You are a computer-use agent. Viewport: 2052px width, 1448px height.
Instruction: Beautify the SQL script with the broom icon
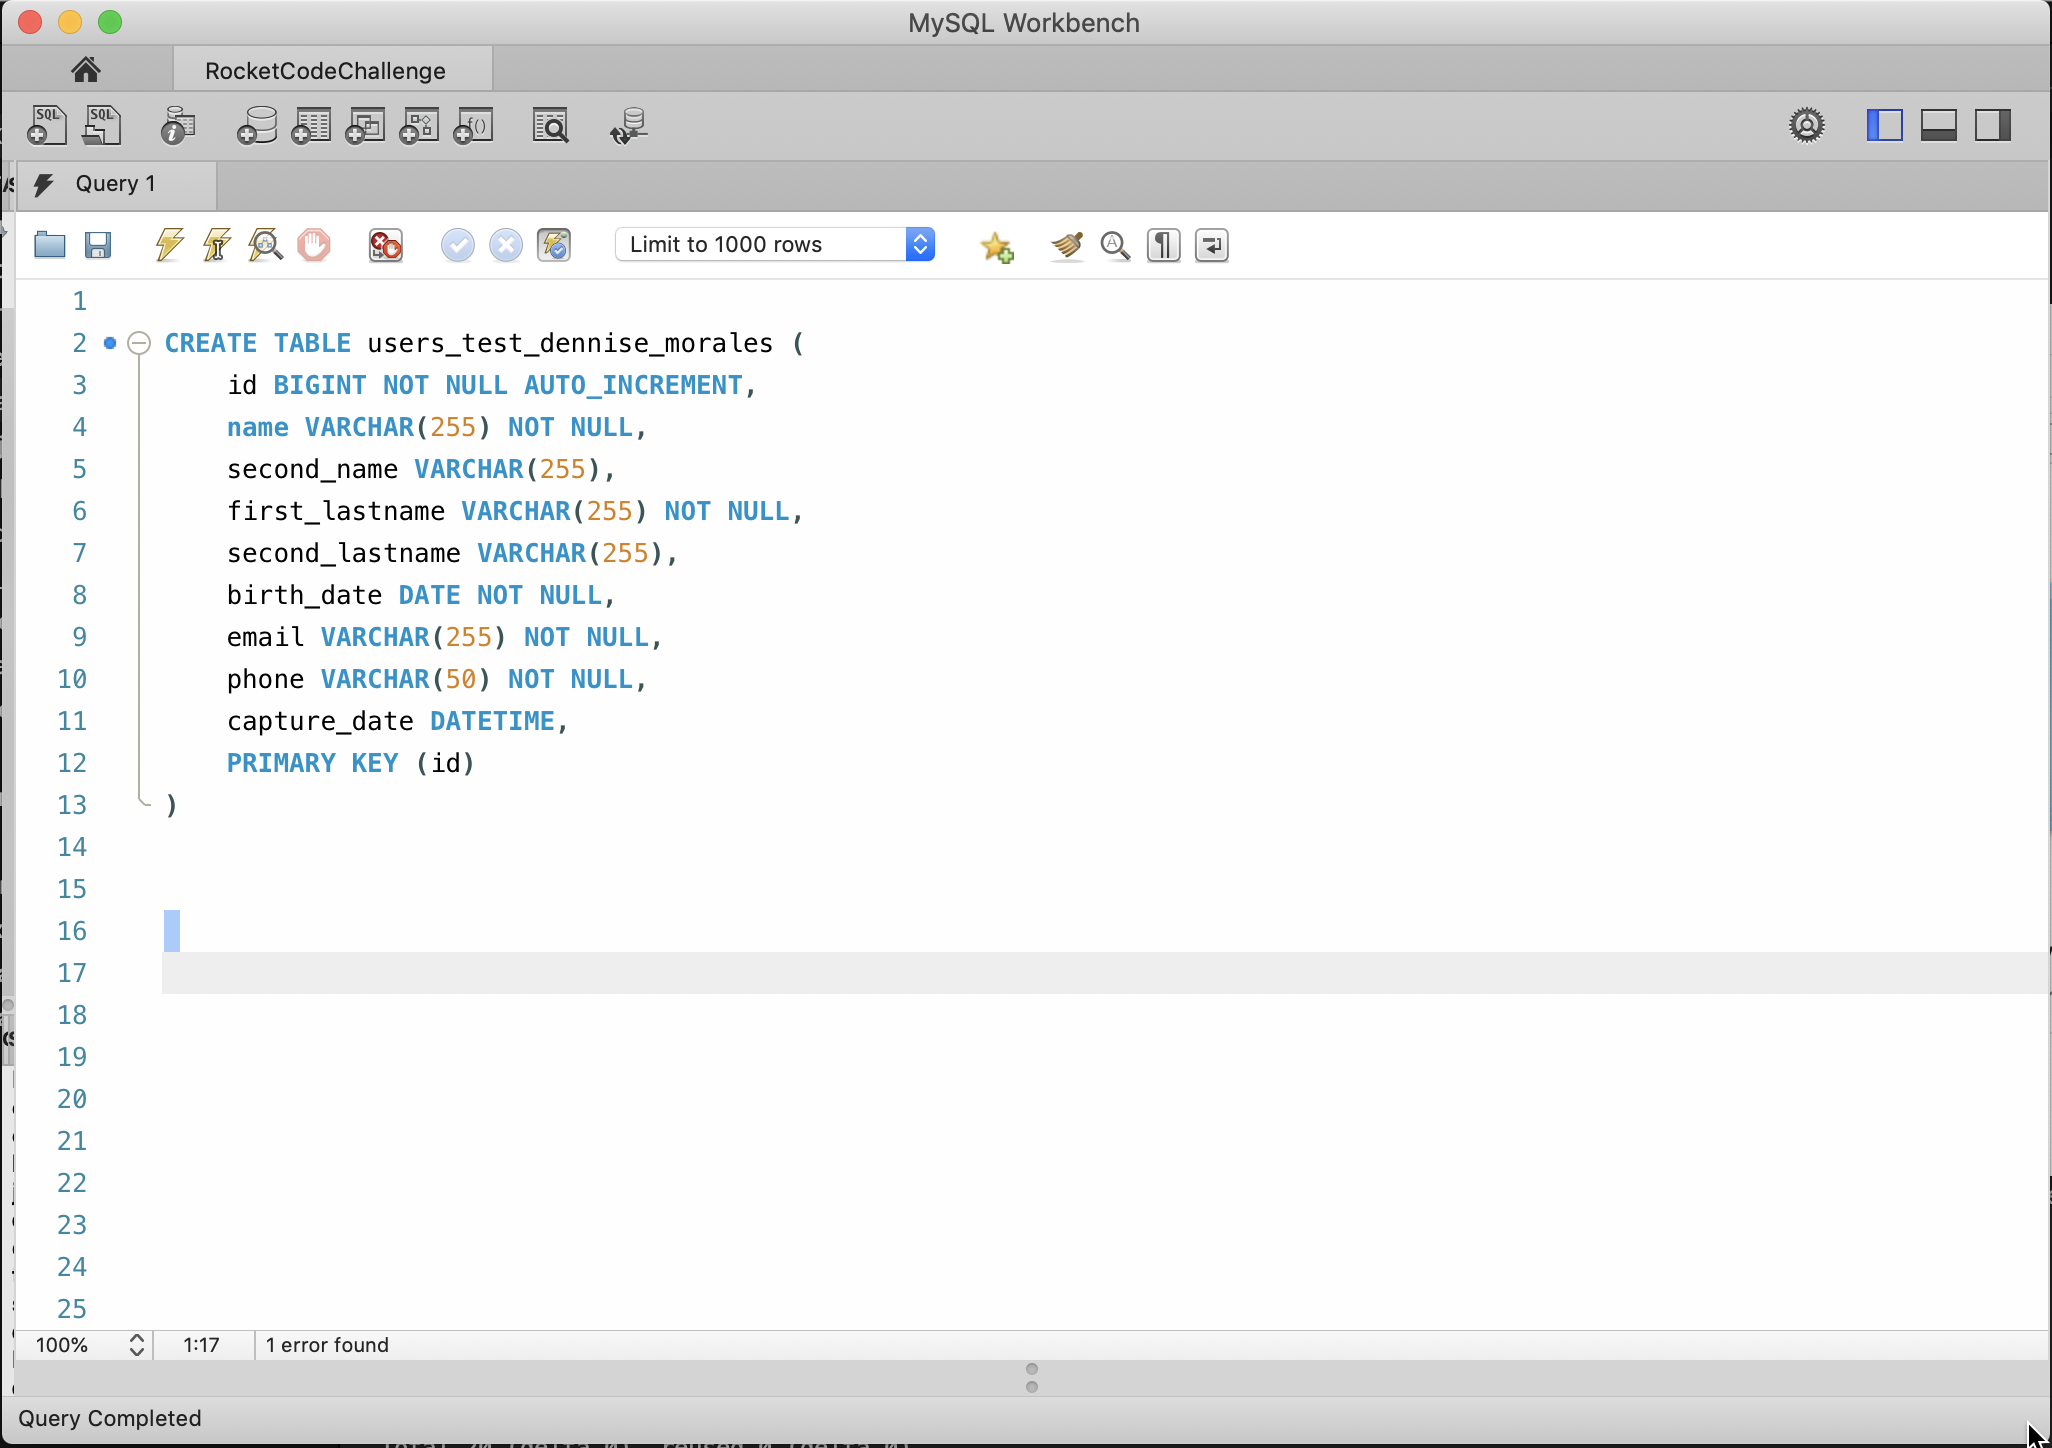[x=1066, y=245]
